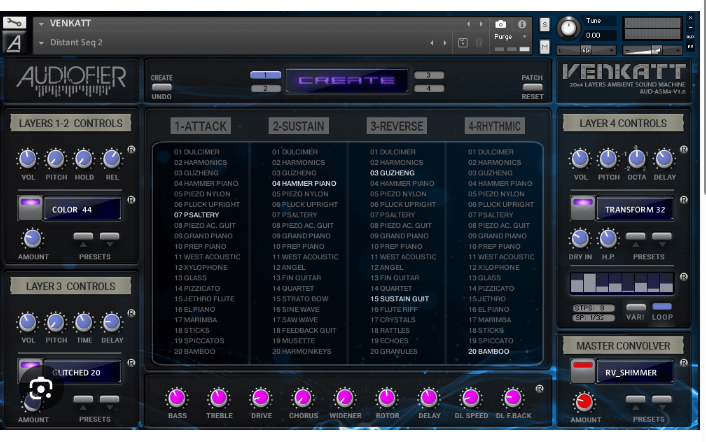Viewport: 706px width, 442px height.
Task: Click R randomize beside RV_SHIMMER
Action: pos(683,362)
